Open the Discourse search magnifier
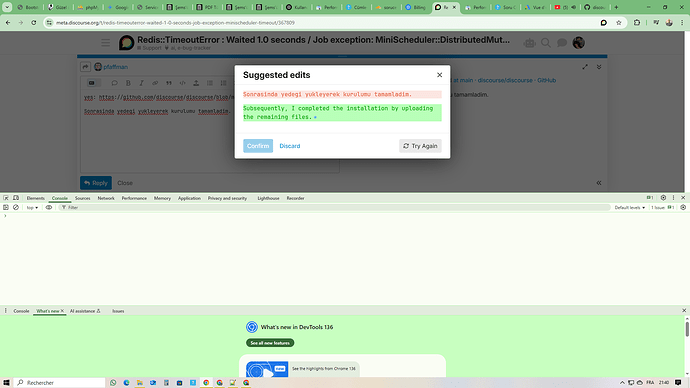 pos(546,43)
